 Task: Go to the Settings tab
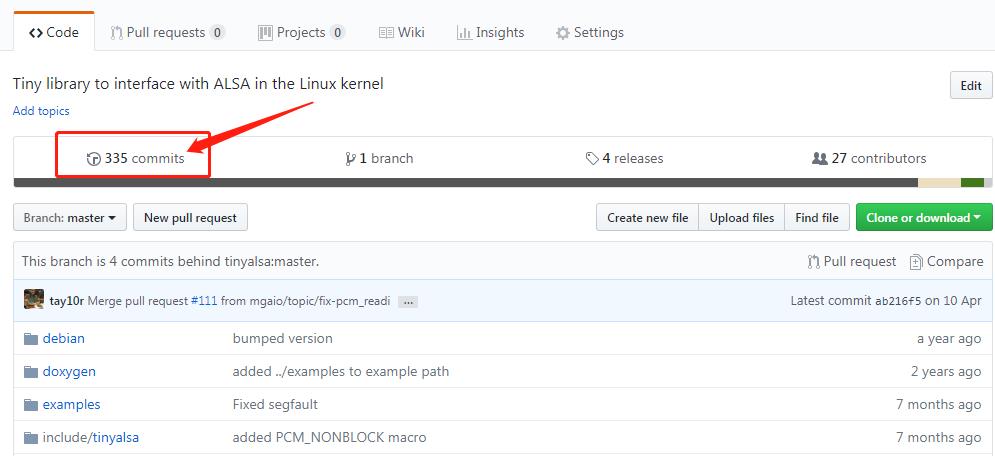point(590,32)
